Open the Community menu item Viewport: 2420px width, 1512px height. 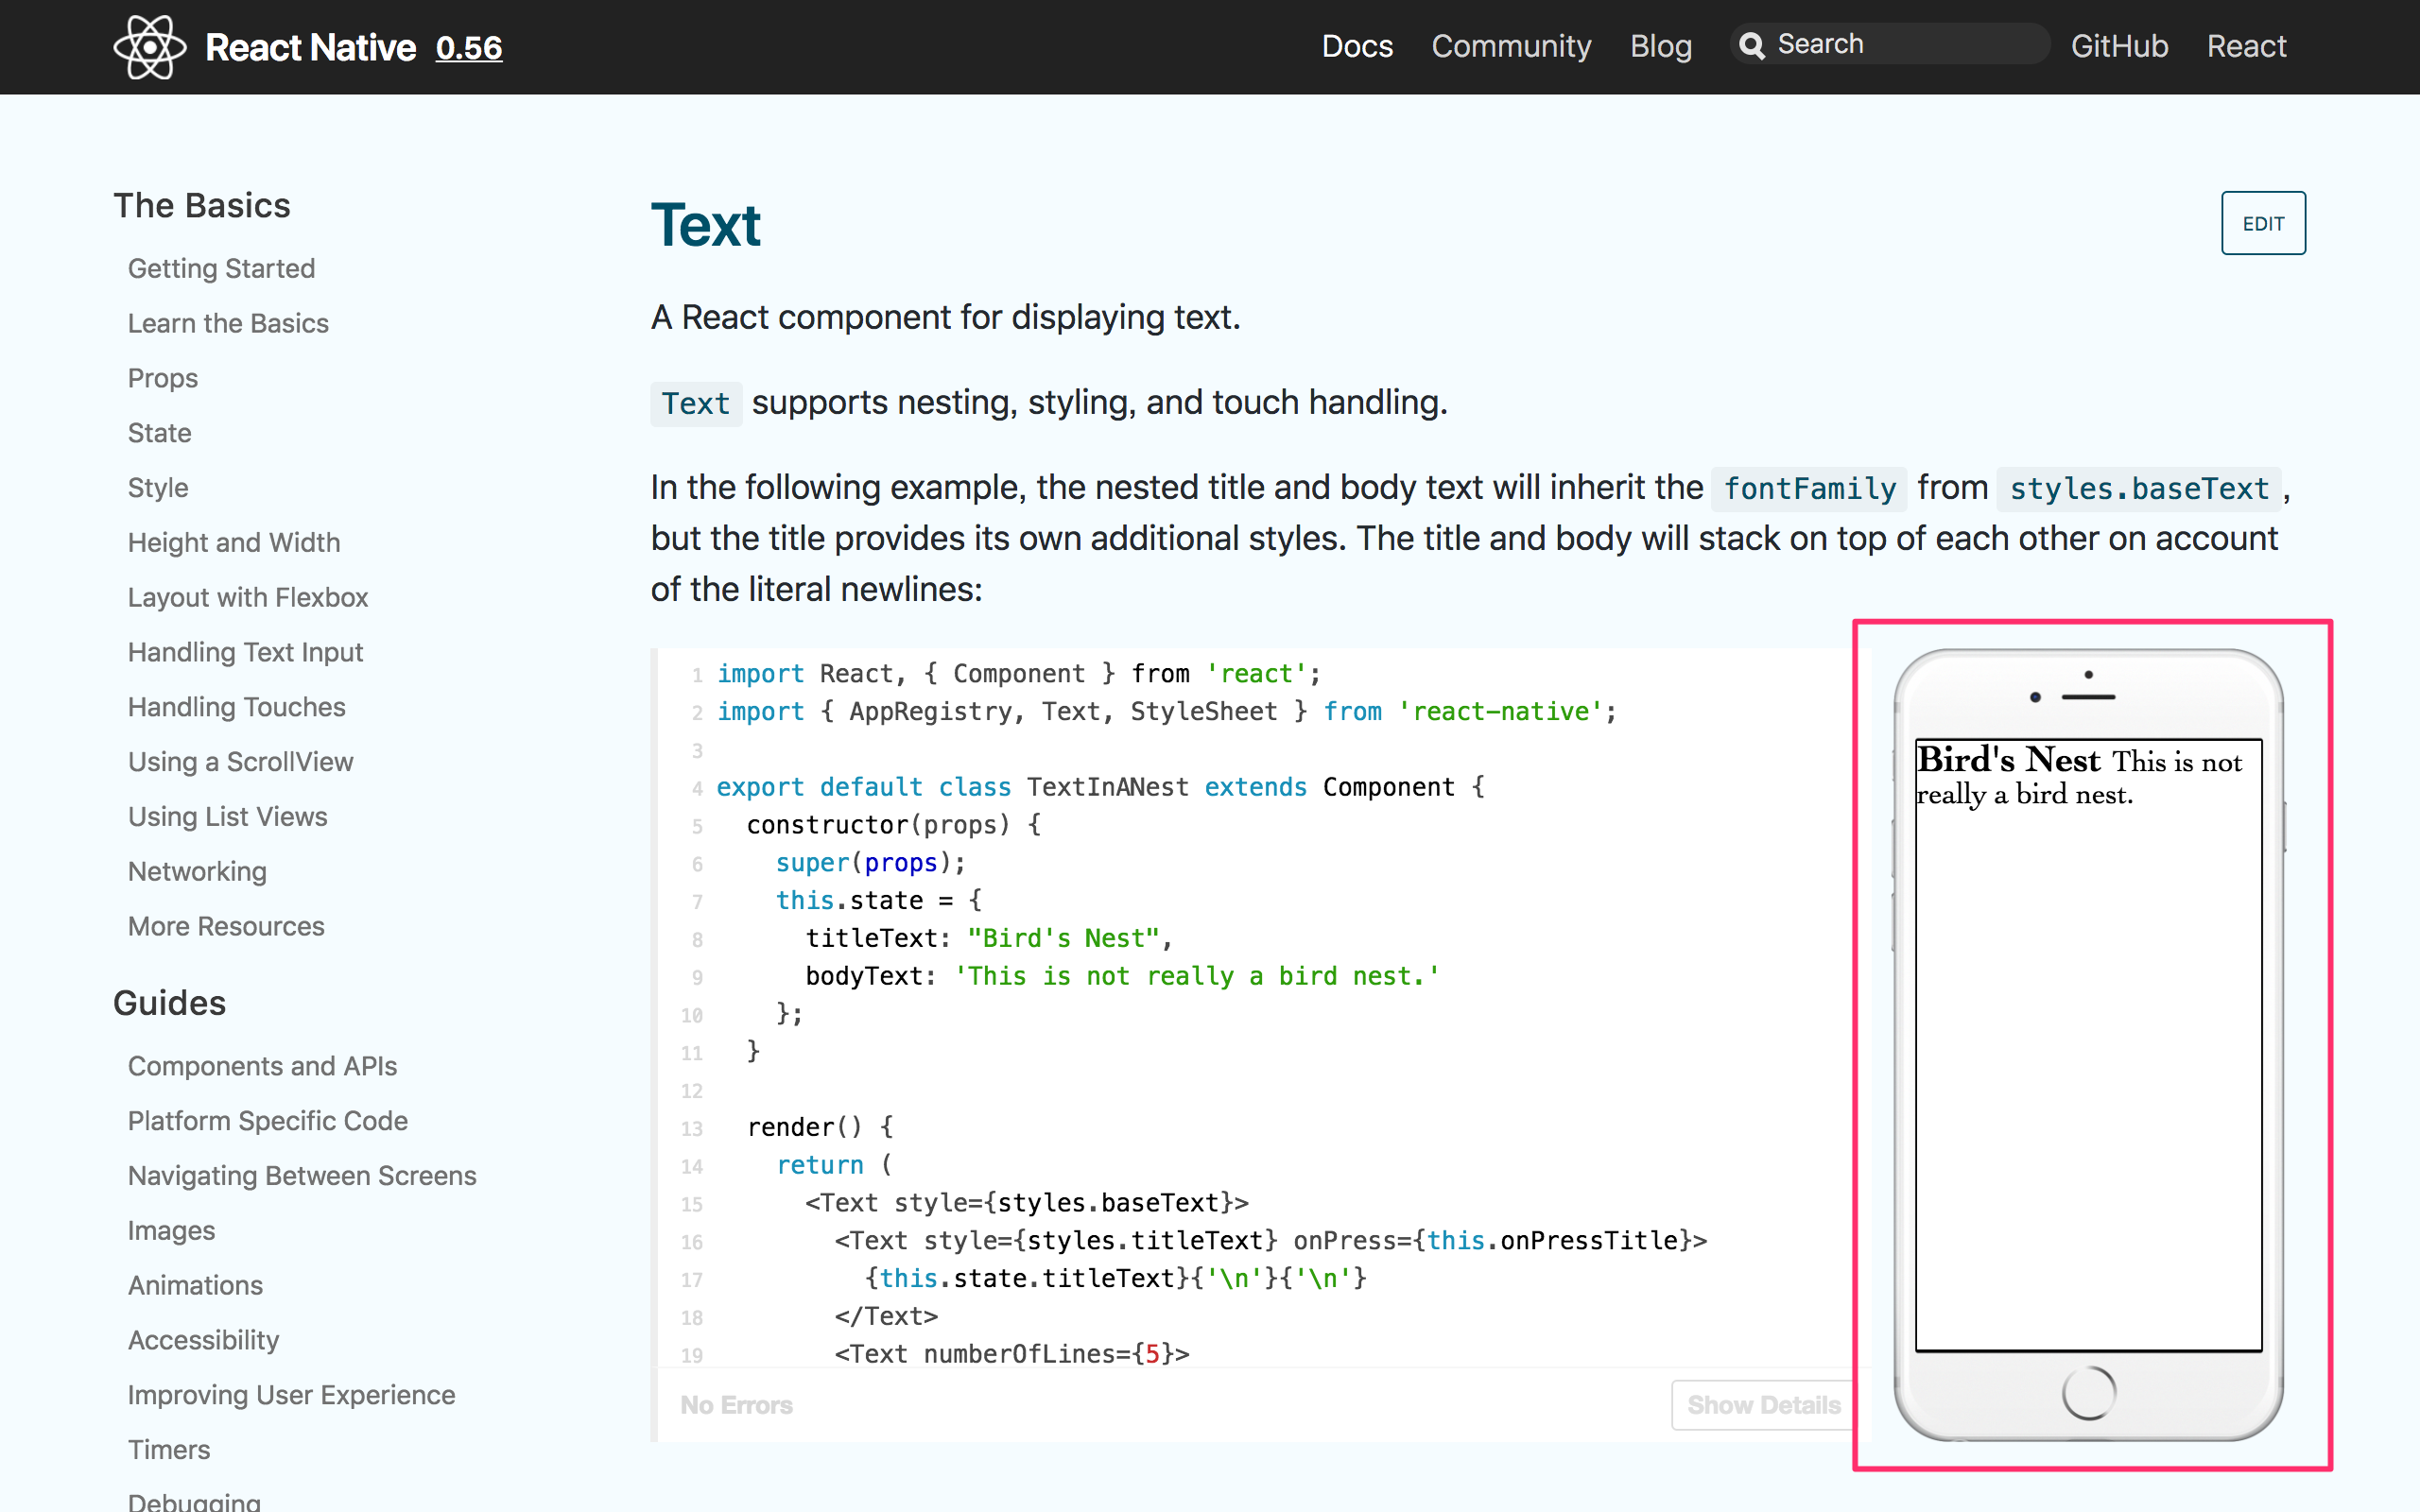(1511, 46)
